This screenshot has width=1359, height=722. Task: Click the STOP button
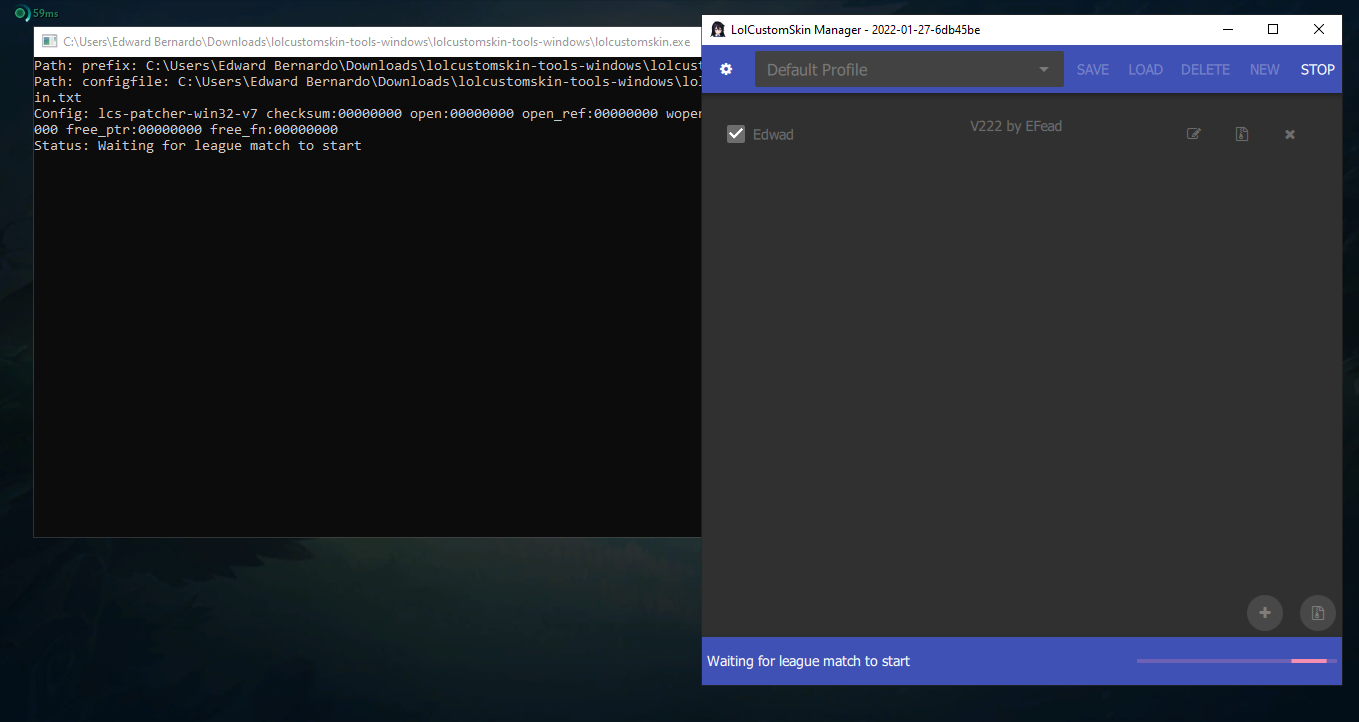(1317, 69)
